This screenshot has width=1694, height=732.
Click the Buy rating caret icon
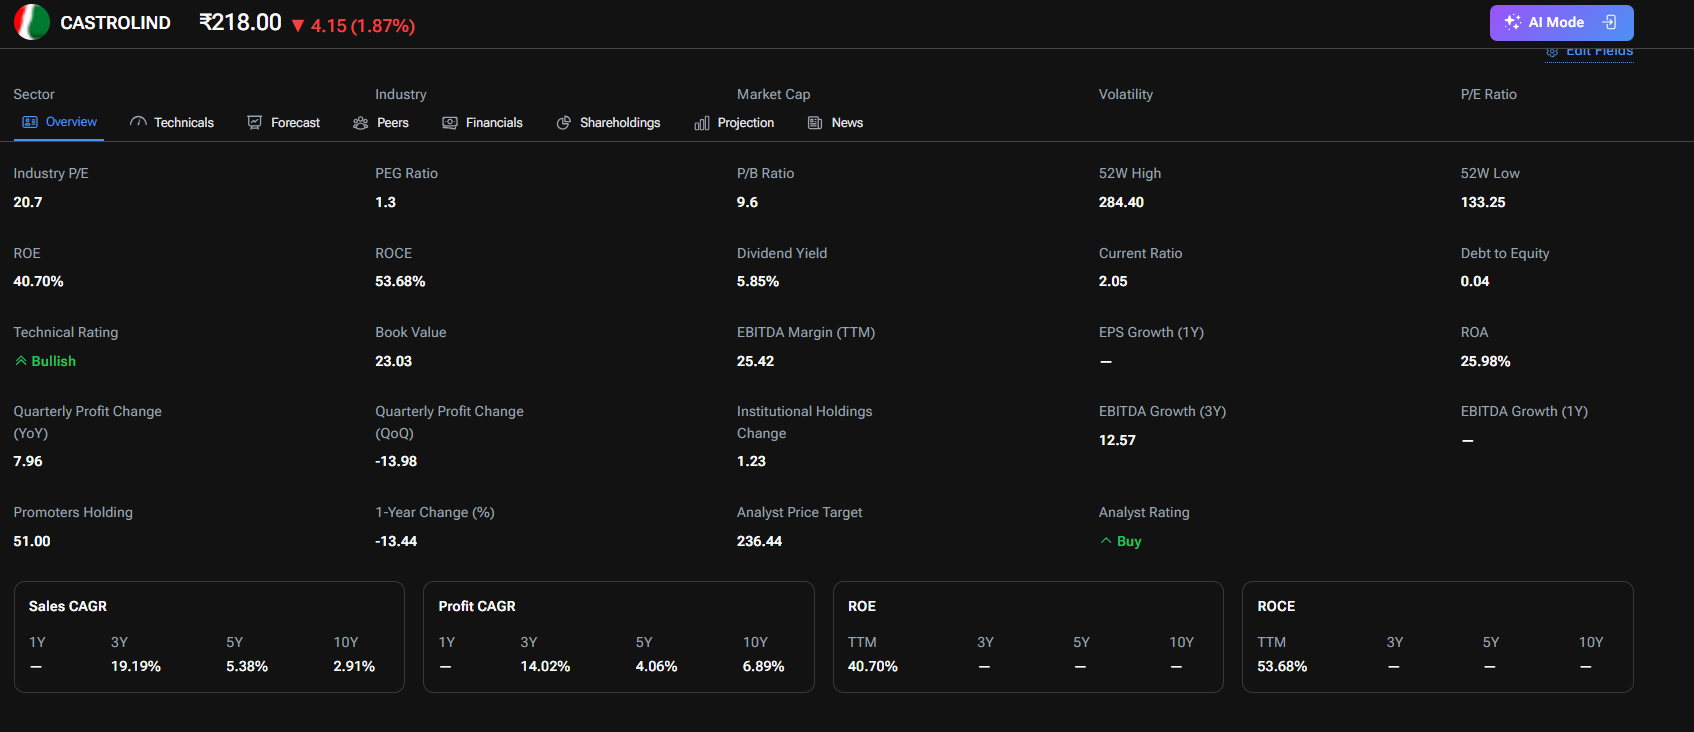click(x=1106, y=541)
